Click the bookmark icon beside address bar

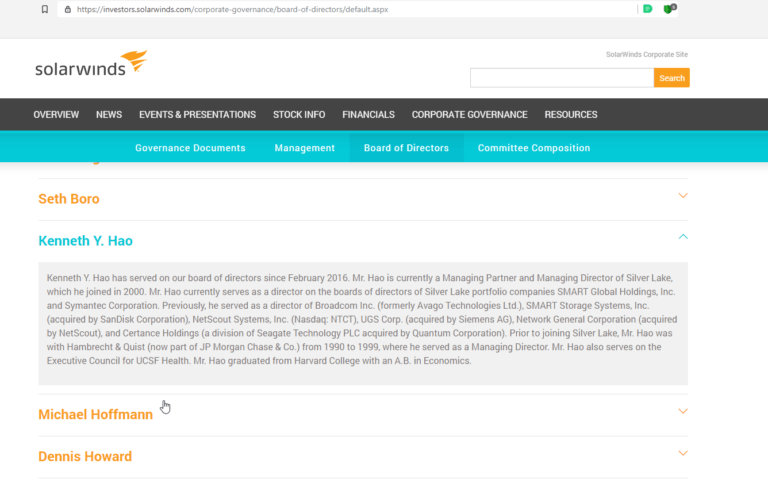(45, 9)
